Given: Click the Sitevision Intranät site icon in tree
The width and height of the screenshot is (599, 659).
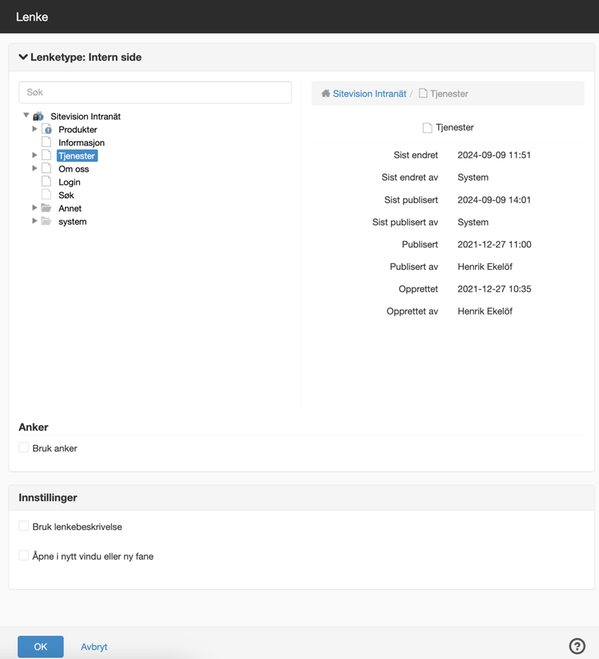Looking at the screenshot, I should (38, 116).
